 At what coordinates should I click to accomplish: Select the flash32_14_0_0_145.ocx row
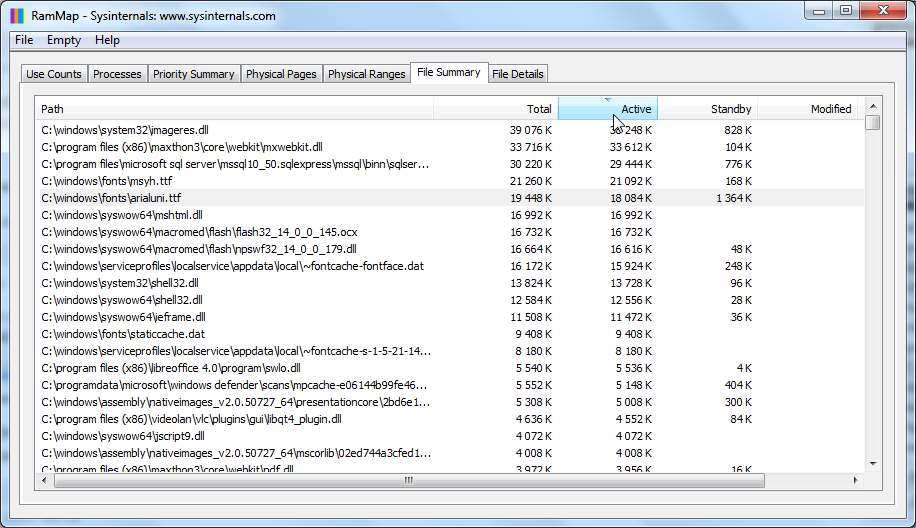pos(450,232)
